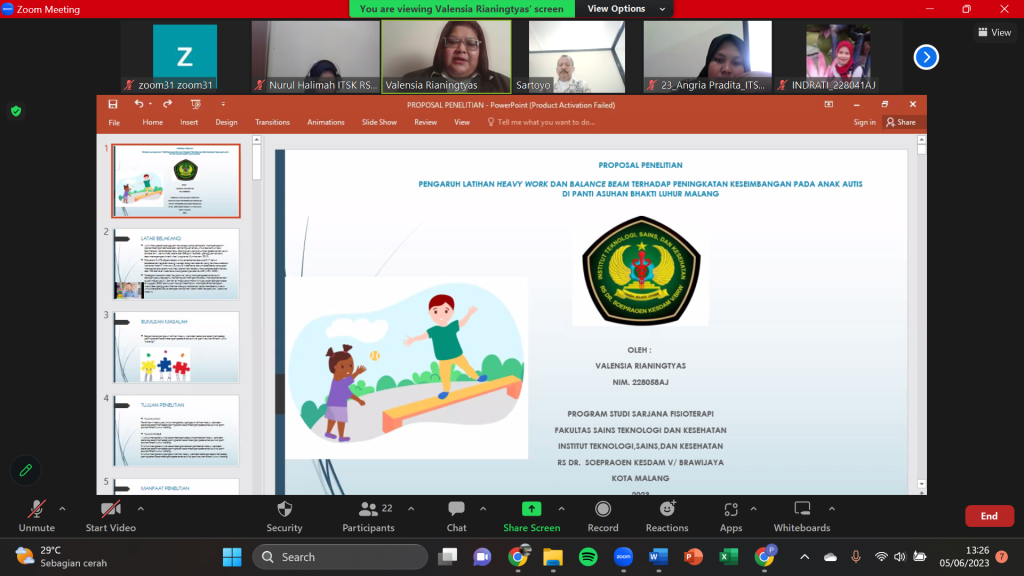Open Spotify from taskbar

pos(588,557)
